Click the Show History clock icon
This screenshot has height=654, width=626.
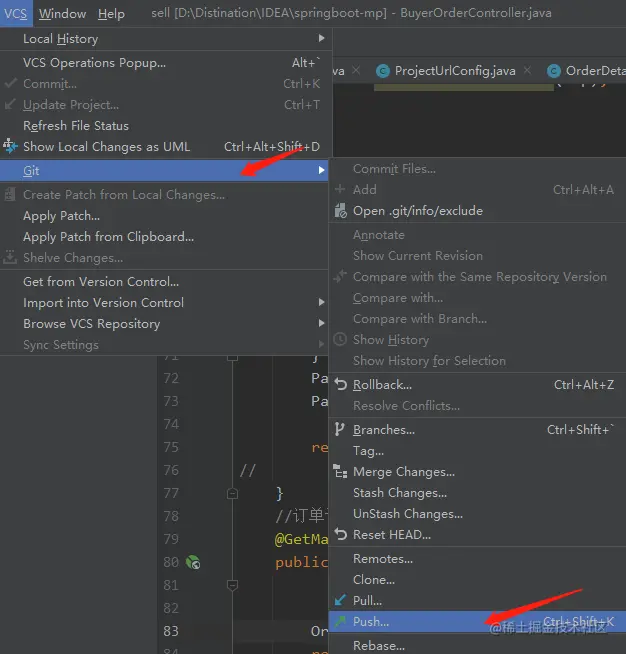coord(340,339)
